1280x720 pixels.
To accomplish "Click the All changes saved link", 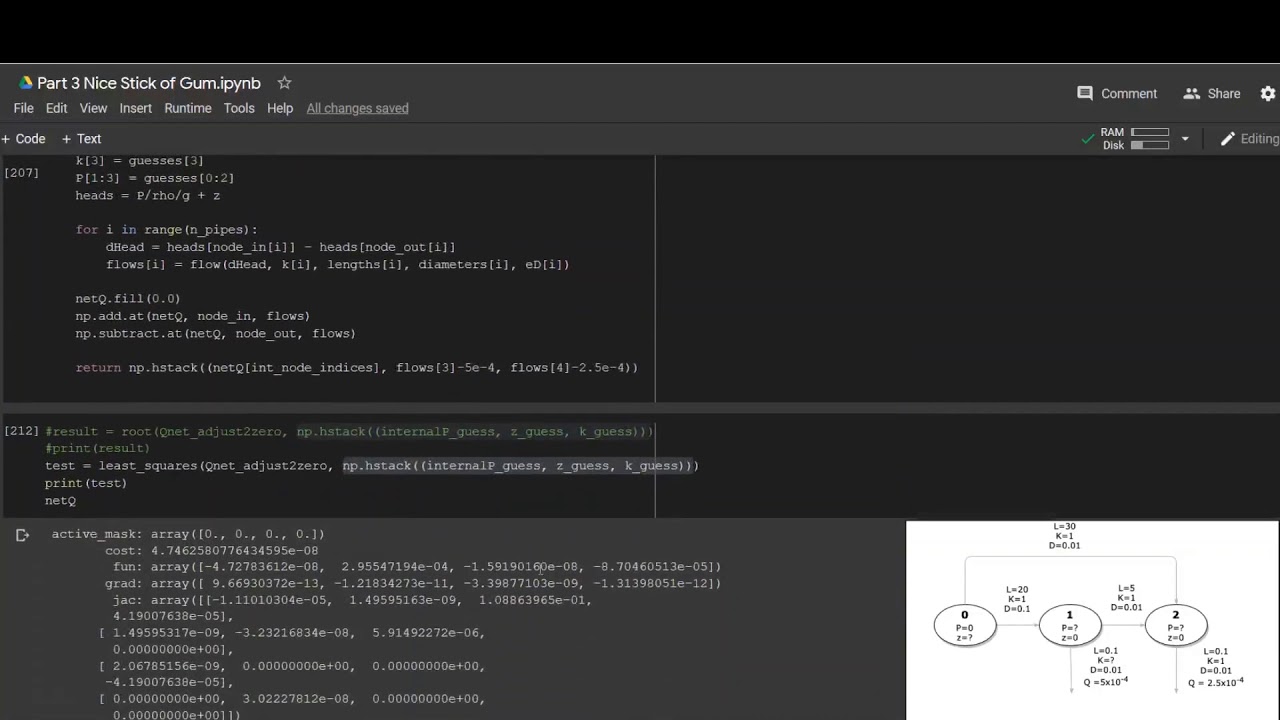I will coord(357,108).
